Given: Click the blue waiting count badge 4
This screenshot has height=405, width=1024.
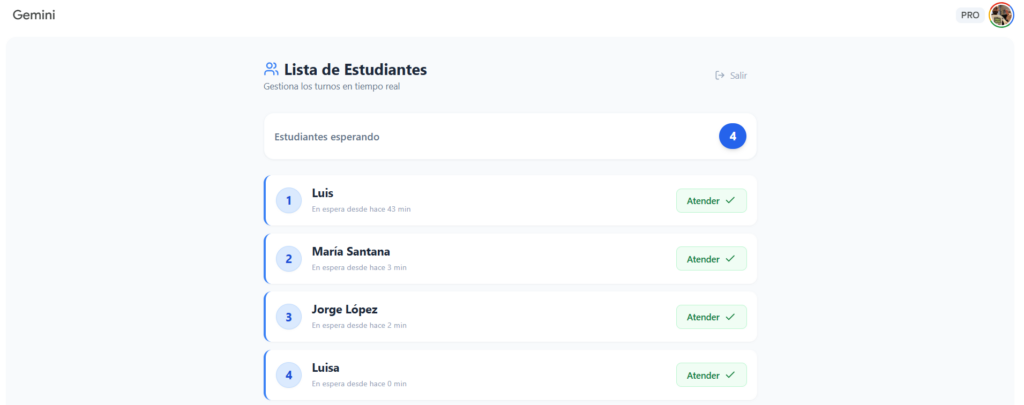Looking at the screenshot, I should coord(732,136).
